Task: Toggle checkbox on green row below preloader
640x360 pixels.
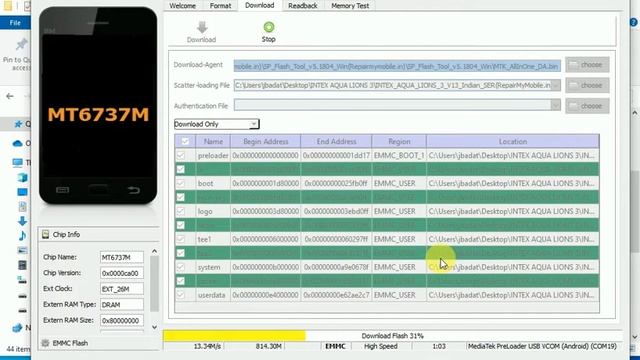Action: pyautogui.click(x=180, y=169)
